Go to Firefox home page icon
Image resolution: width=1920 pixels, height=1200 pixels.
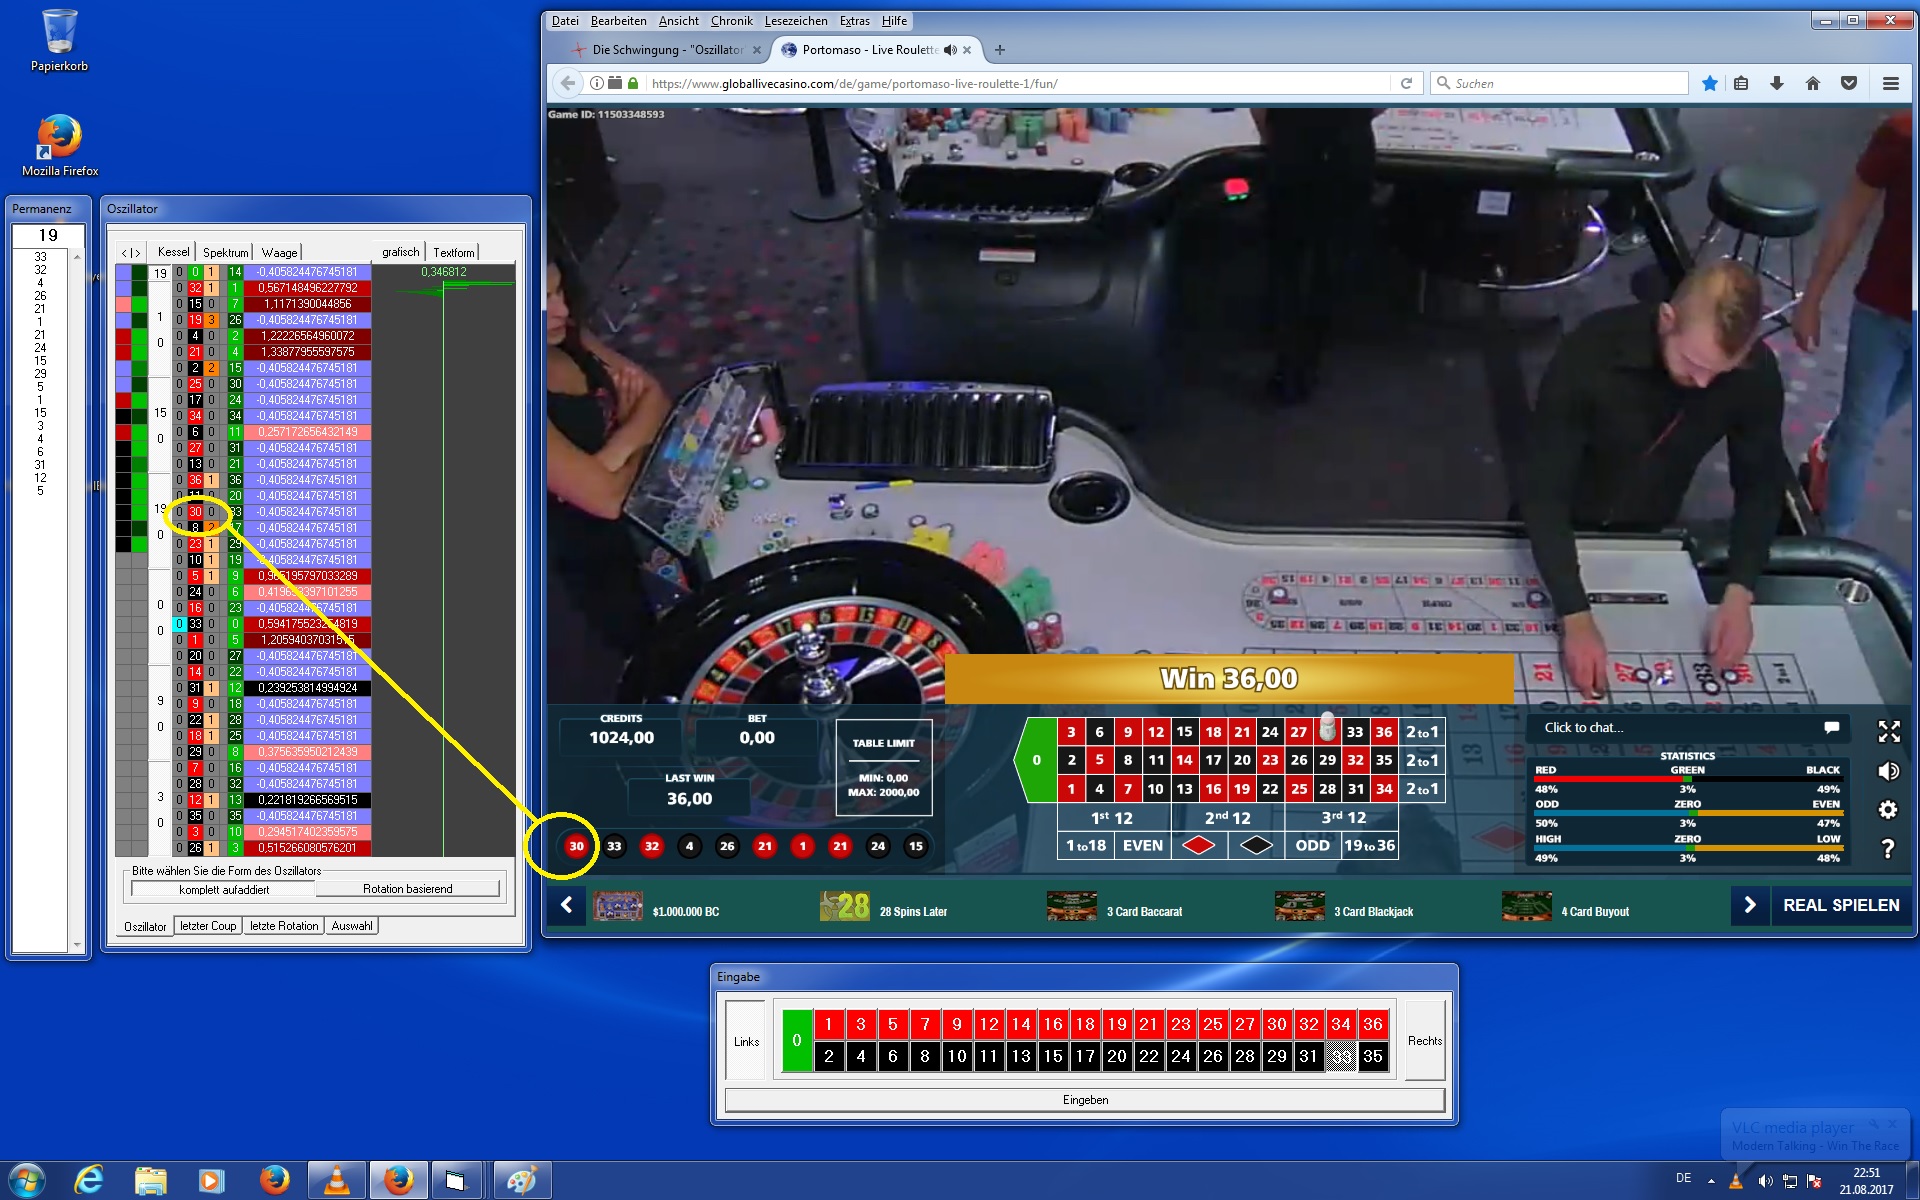[x=1813, y=83]
